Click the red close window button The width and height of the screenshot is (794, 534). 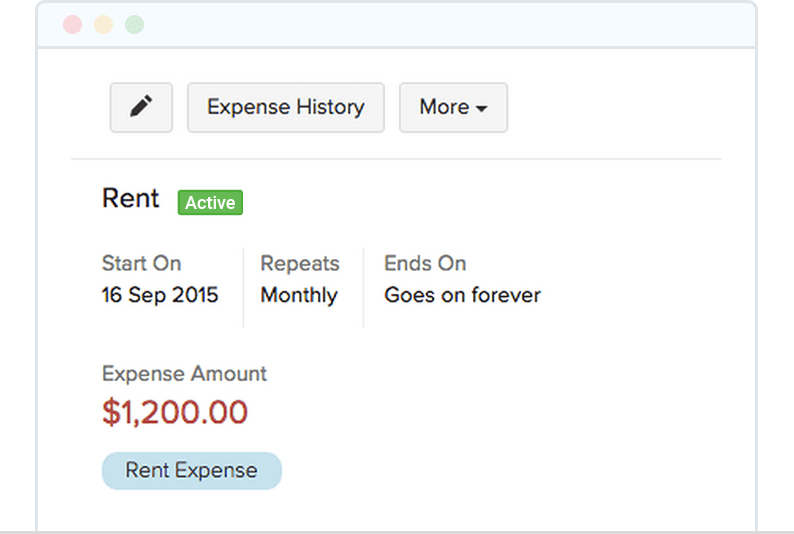click(x=72, y=25)
